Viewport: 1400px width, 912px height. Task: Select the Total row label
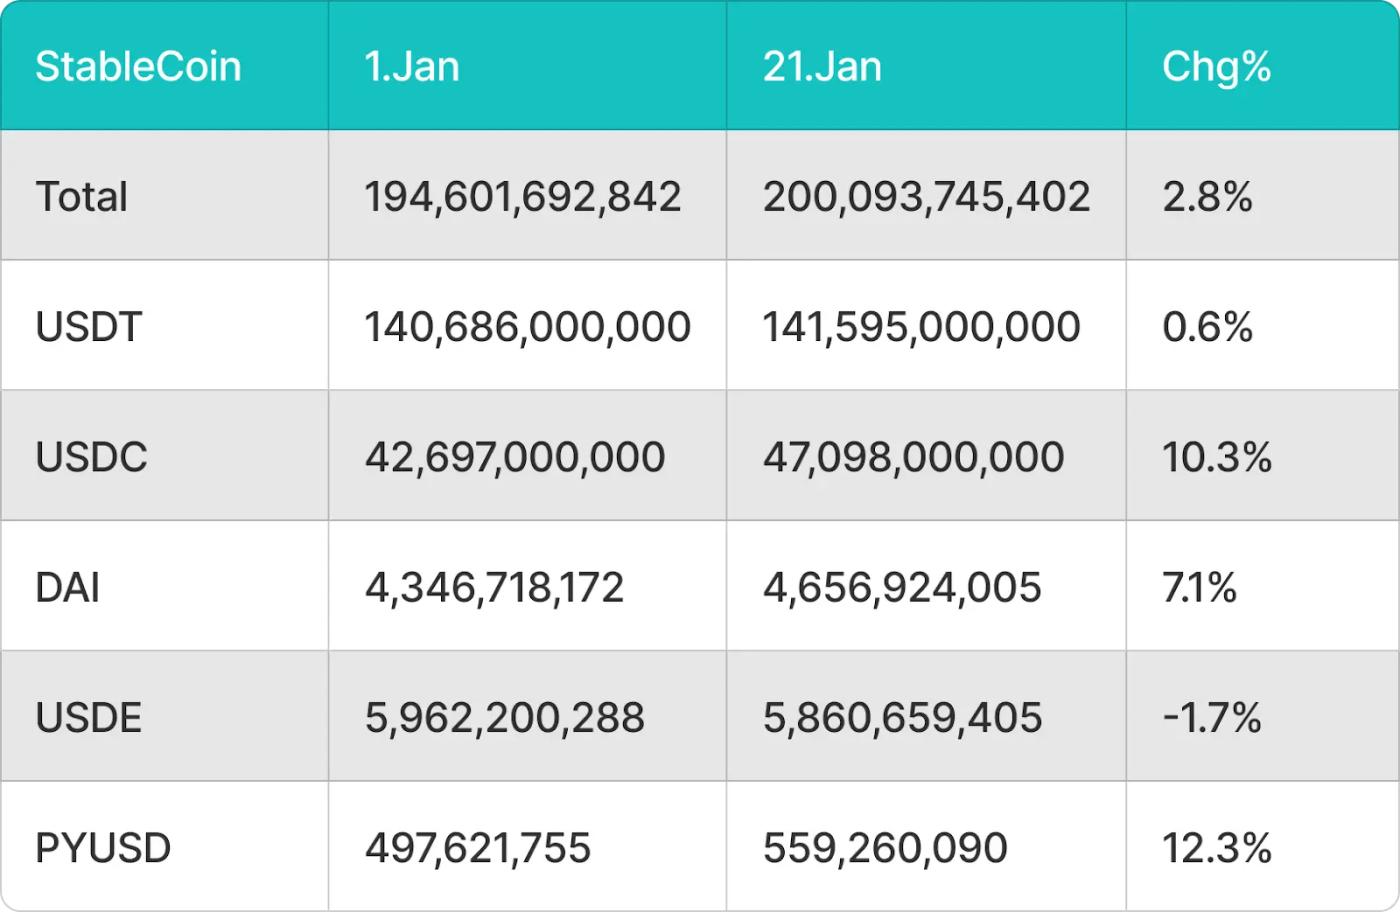[81, 197]
